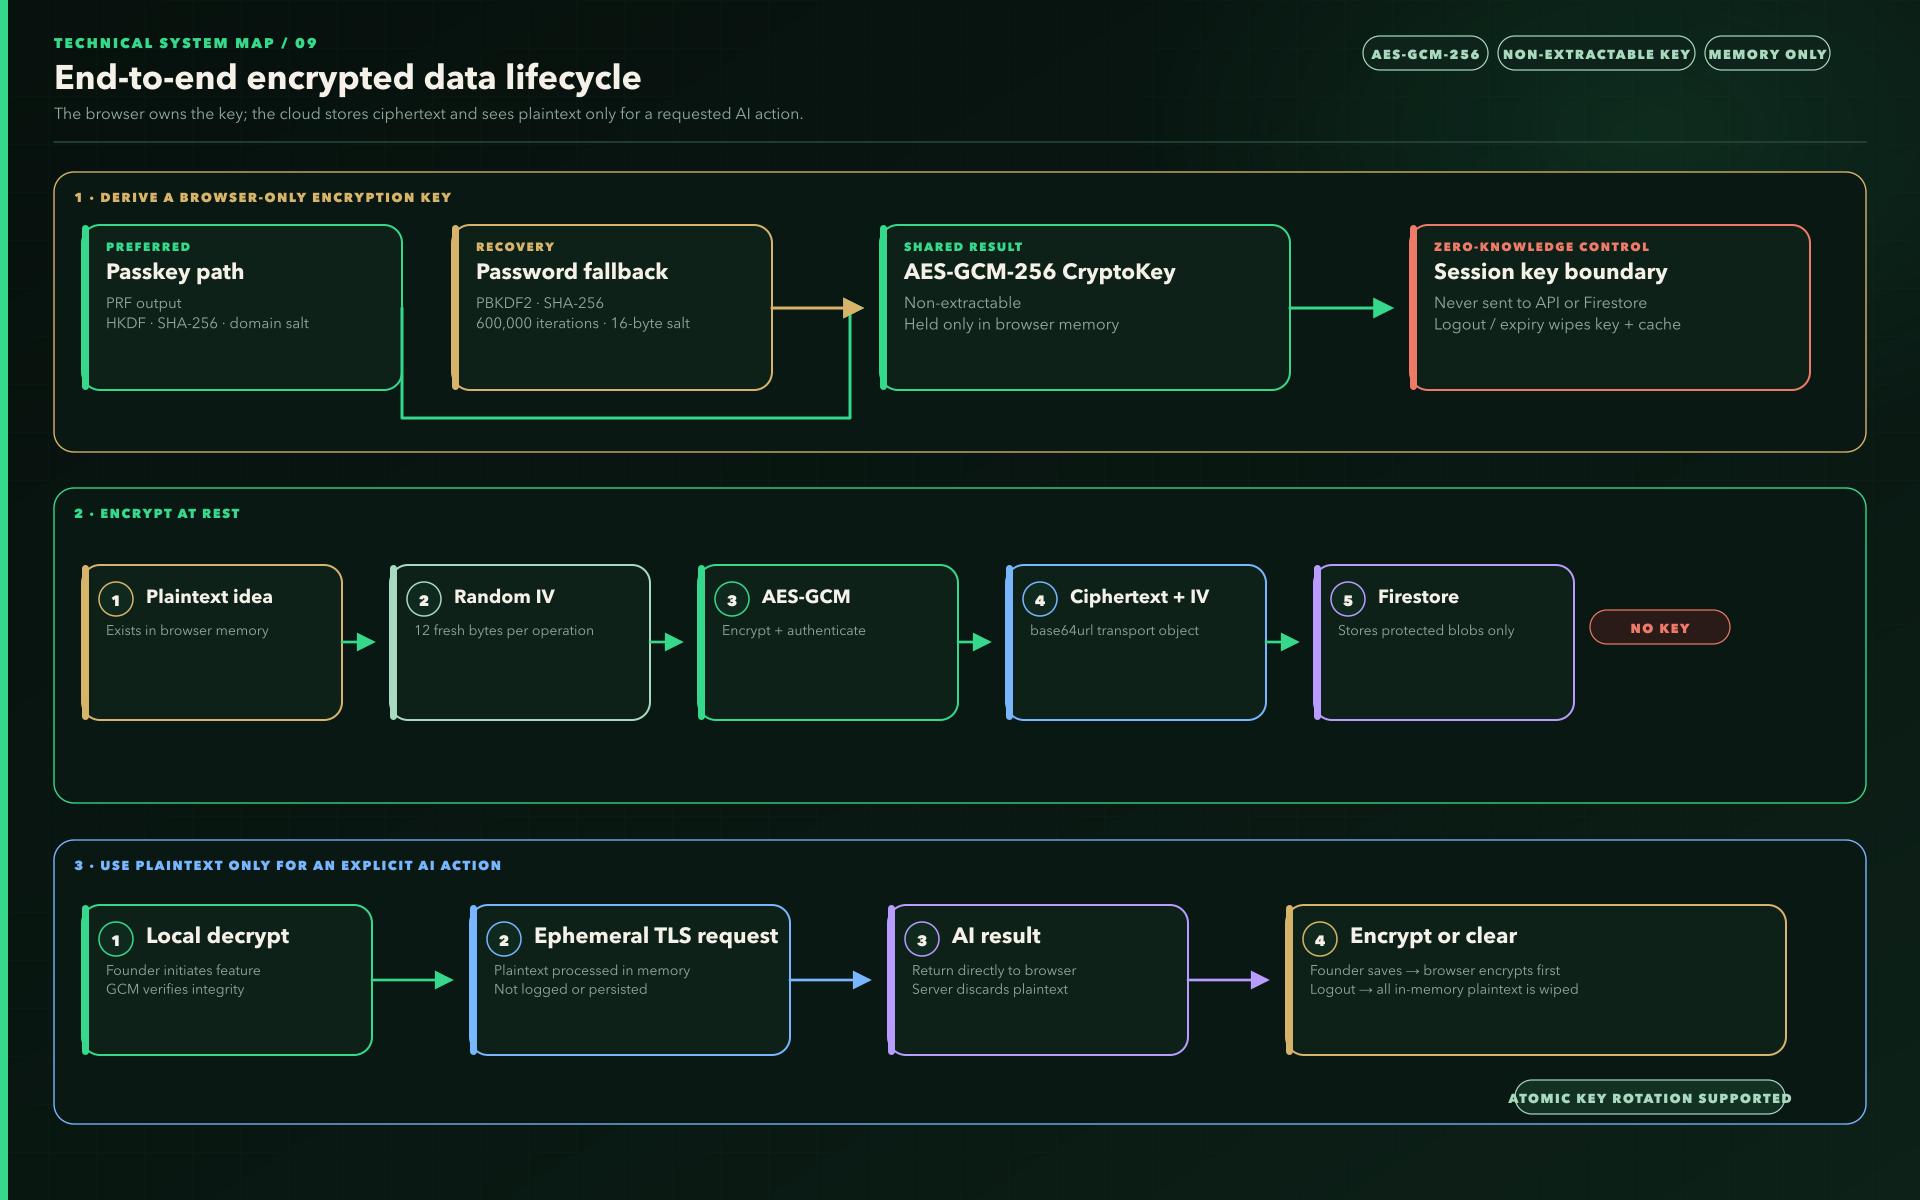This screenshot has height=1200, width=1920.
Task: Click the Password fallback title
Action: click(572, 272)
